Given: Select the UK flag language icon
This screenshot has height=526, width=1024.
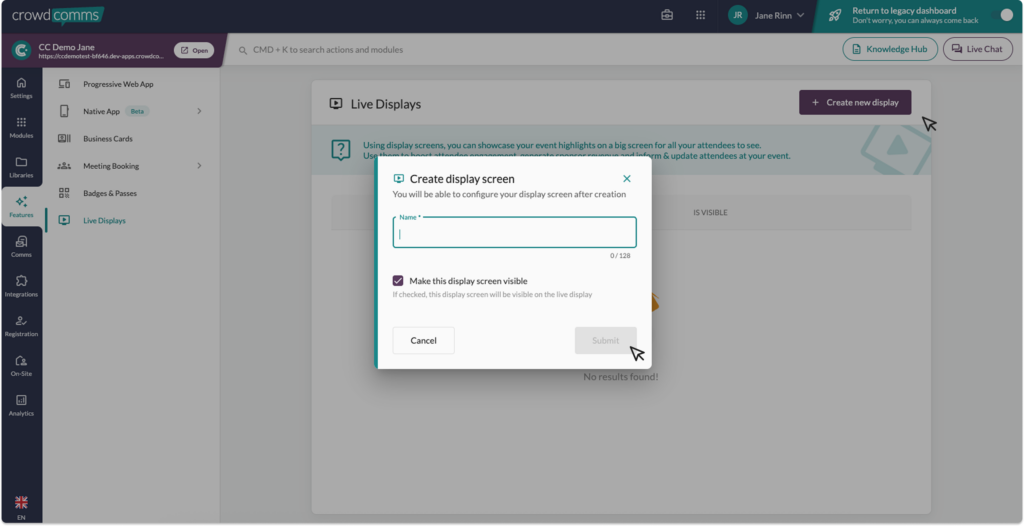Looking at the screenshot, I should point(22,502).
